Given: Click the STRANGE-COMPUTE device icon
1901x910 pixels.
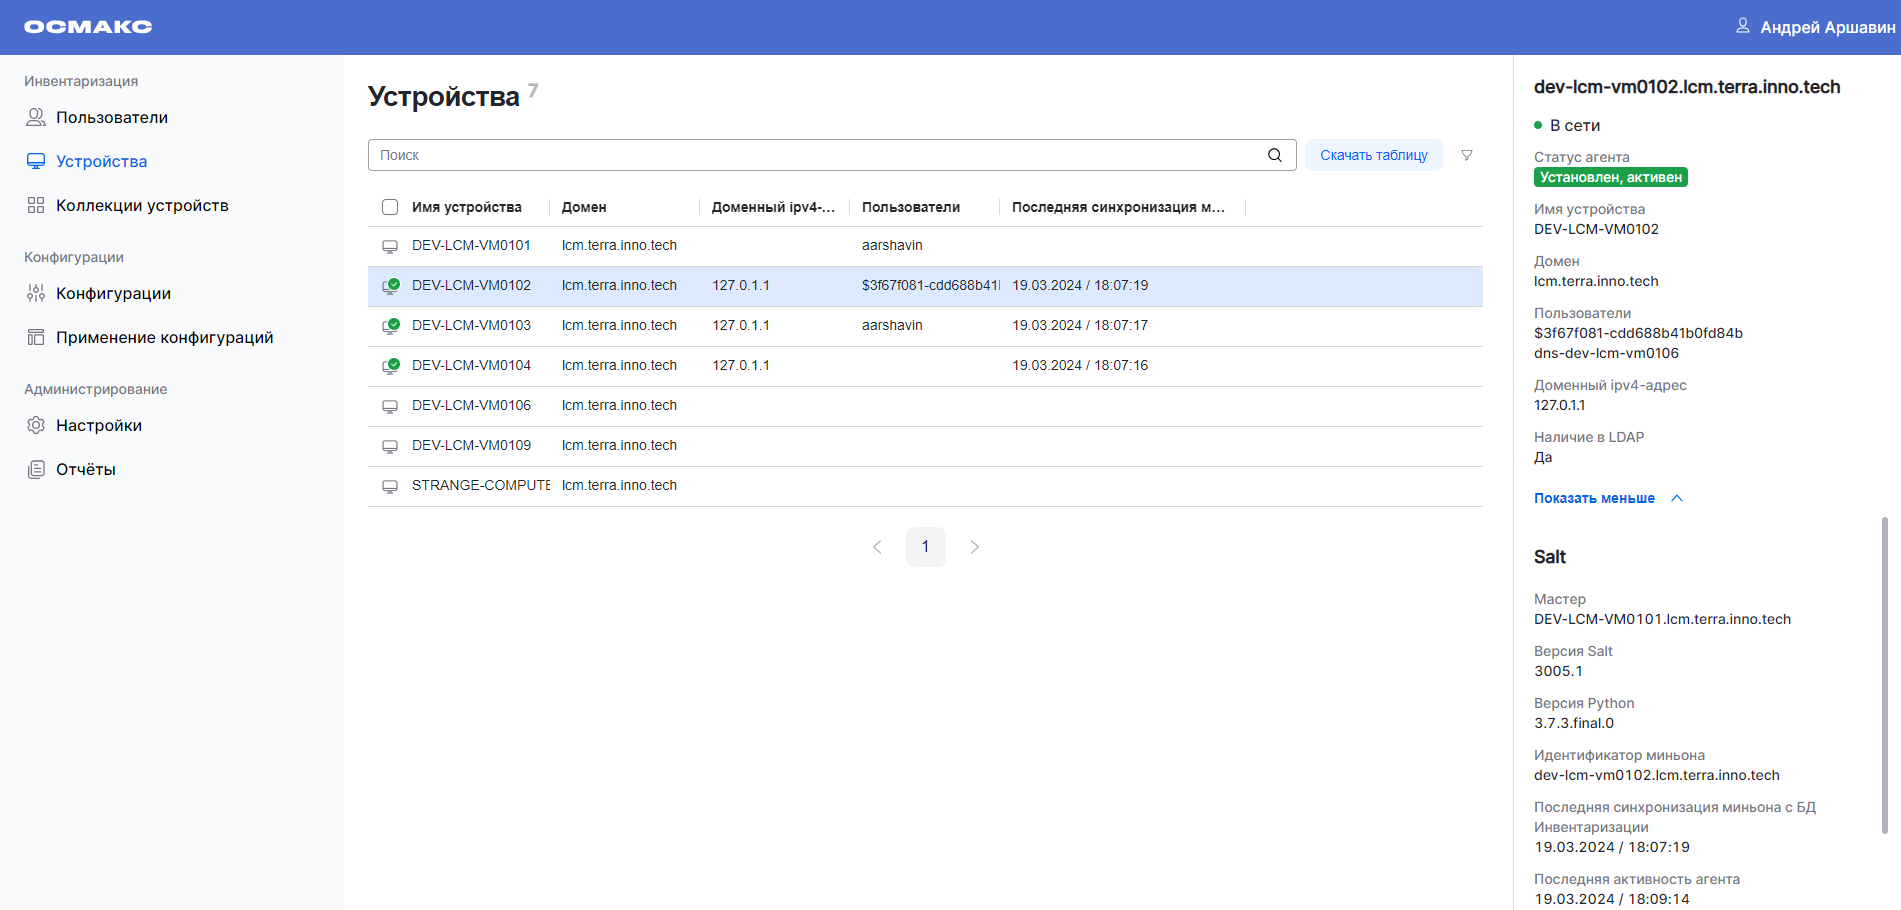Looking at the screenshot, I should 390,486.
